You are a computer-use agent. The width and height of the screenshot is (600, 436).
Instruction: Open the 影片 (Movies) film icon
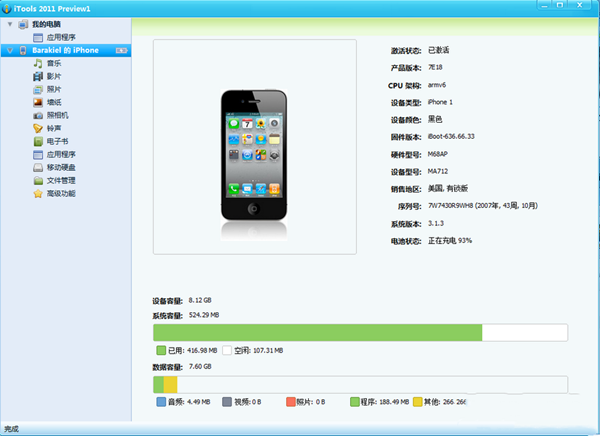click(x=38, y=76)
